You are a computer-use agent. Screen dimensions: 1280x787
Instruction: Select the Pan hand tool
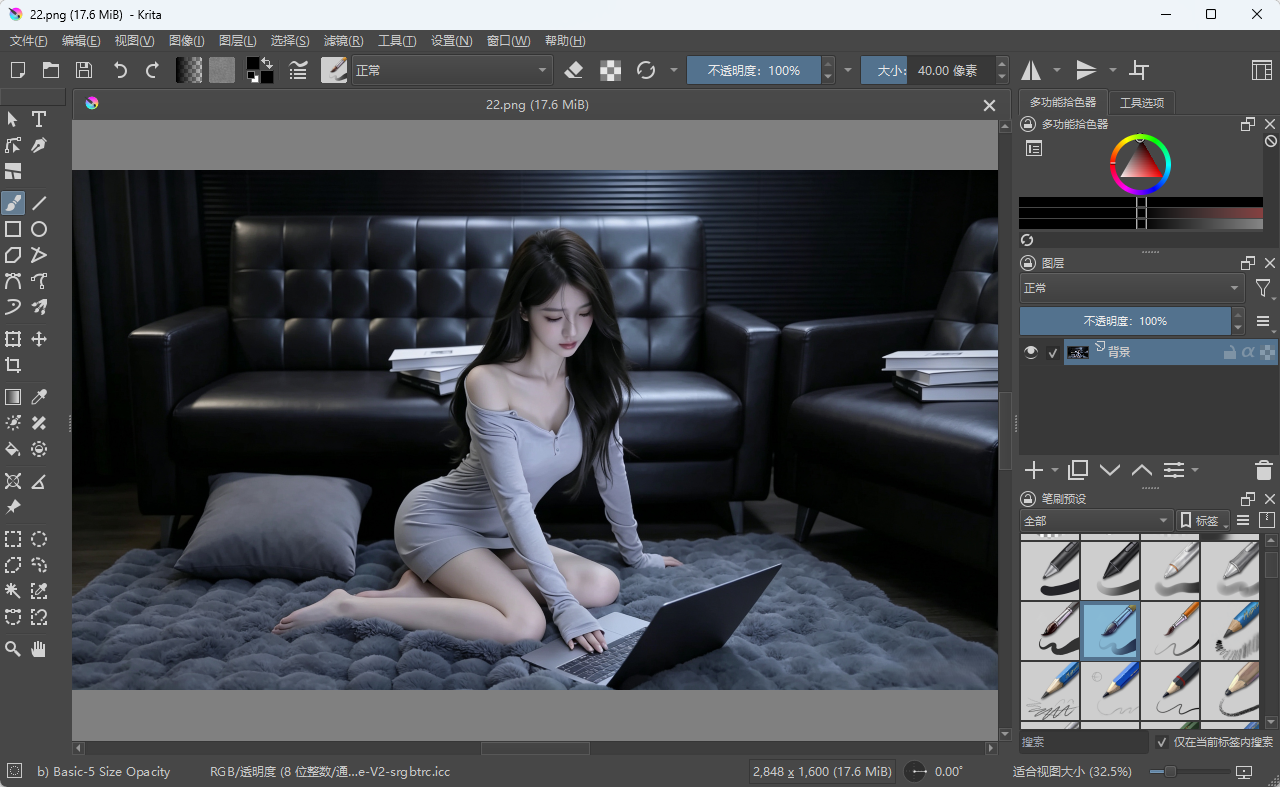pos(39,649)
